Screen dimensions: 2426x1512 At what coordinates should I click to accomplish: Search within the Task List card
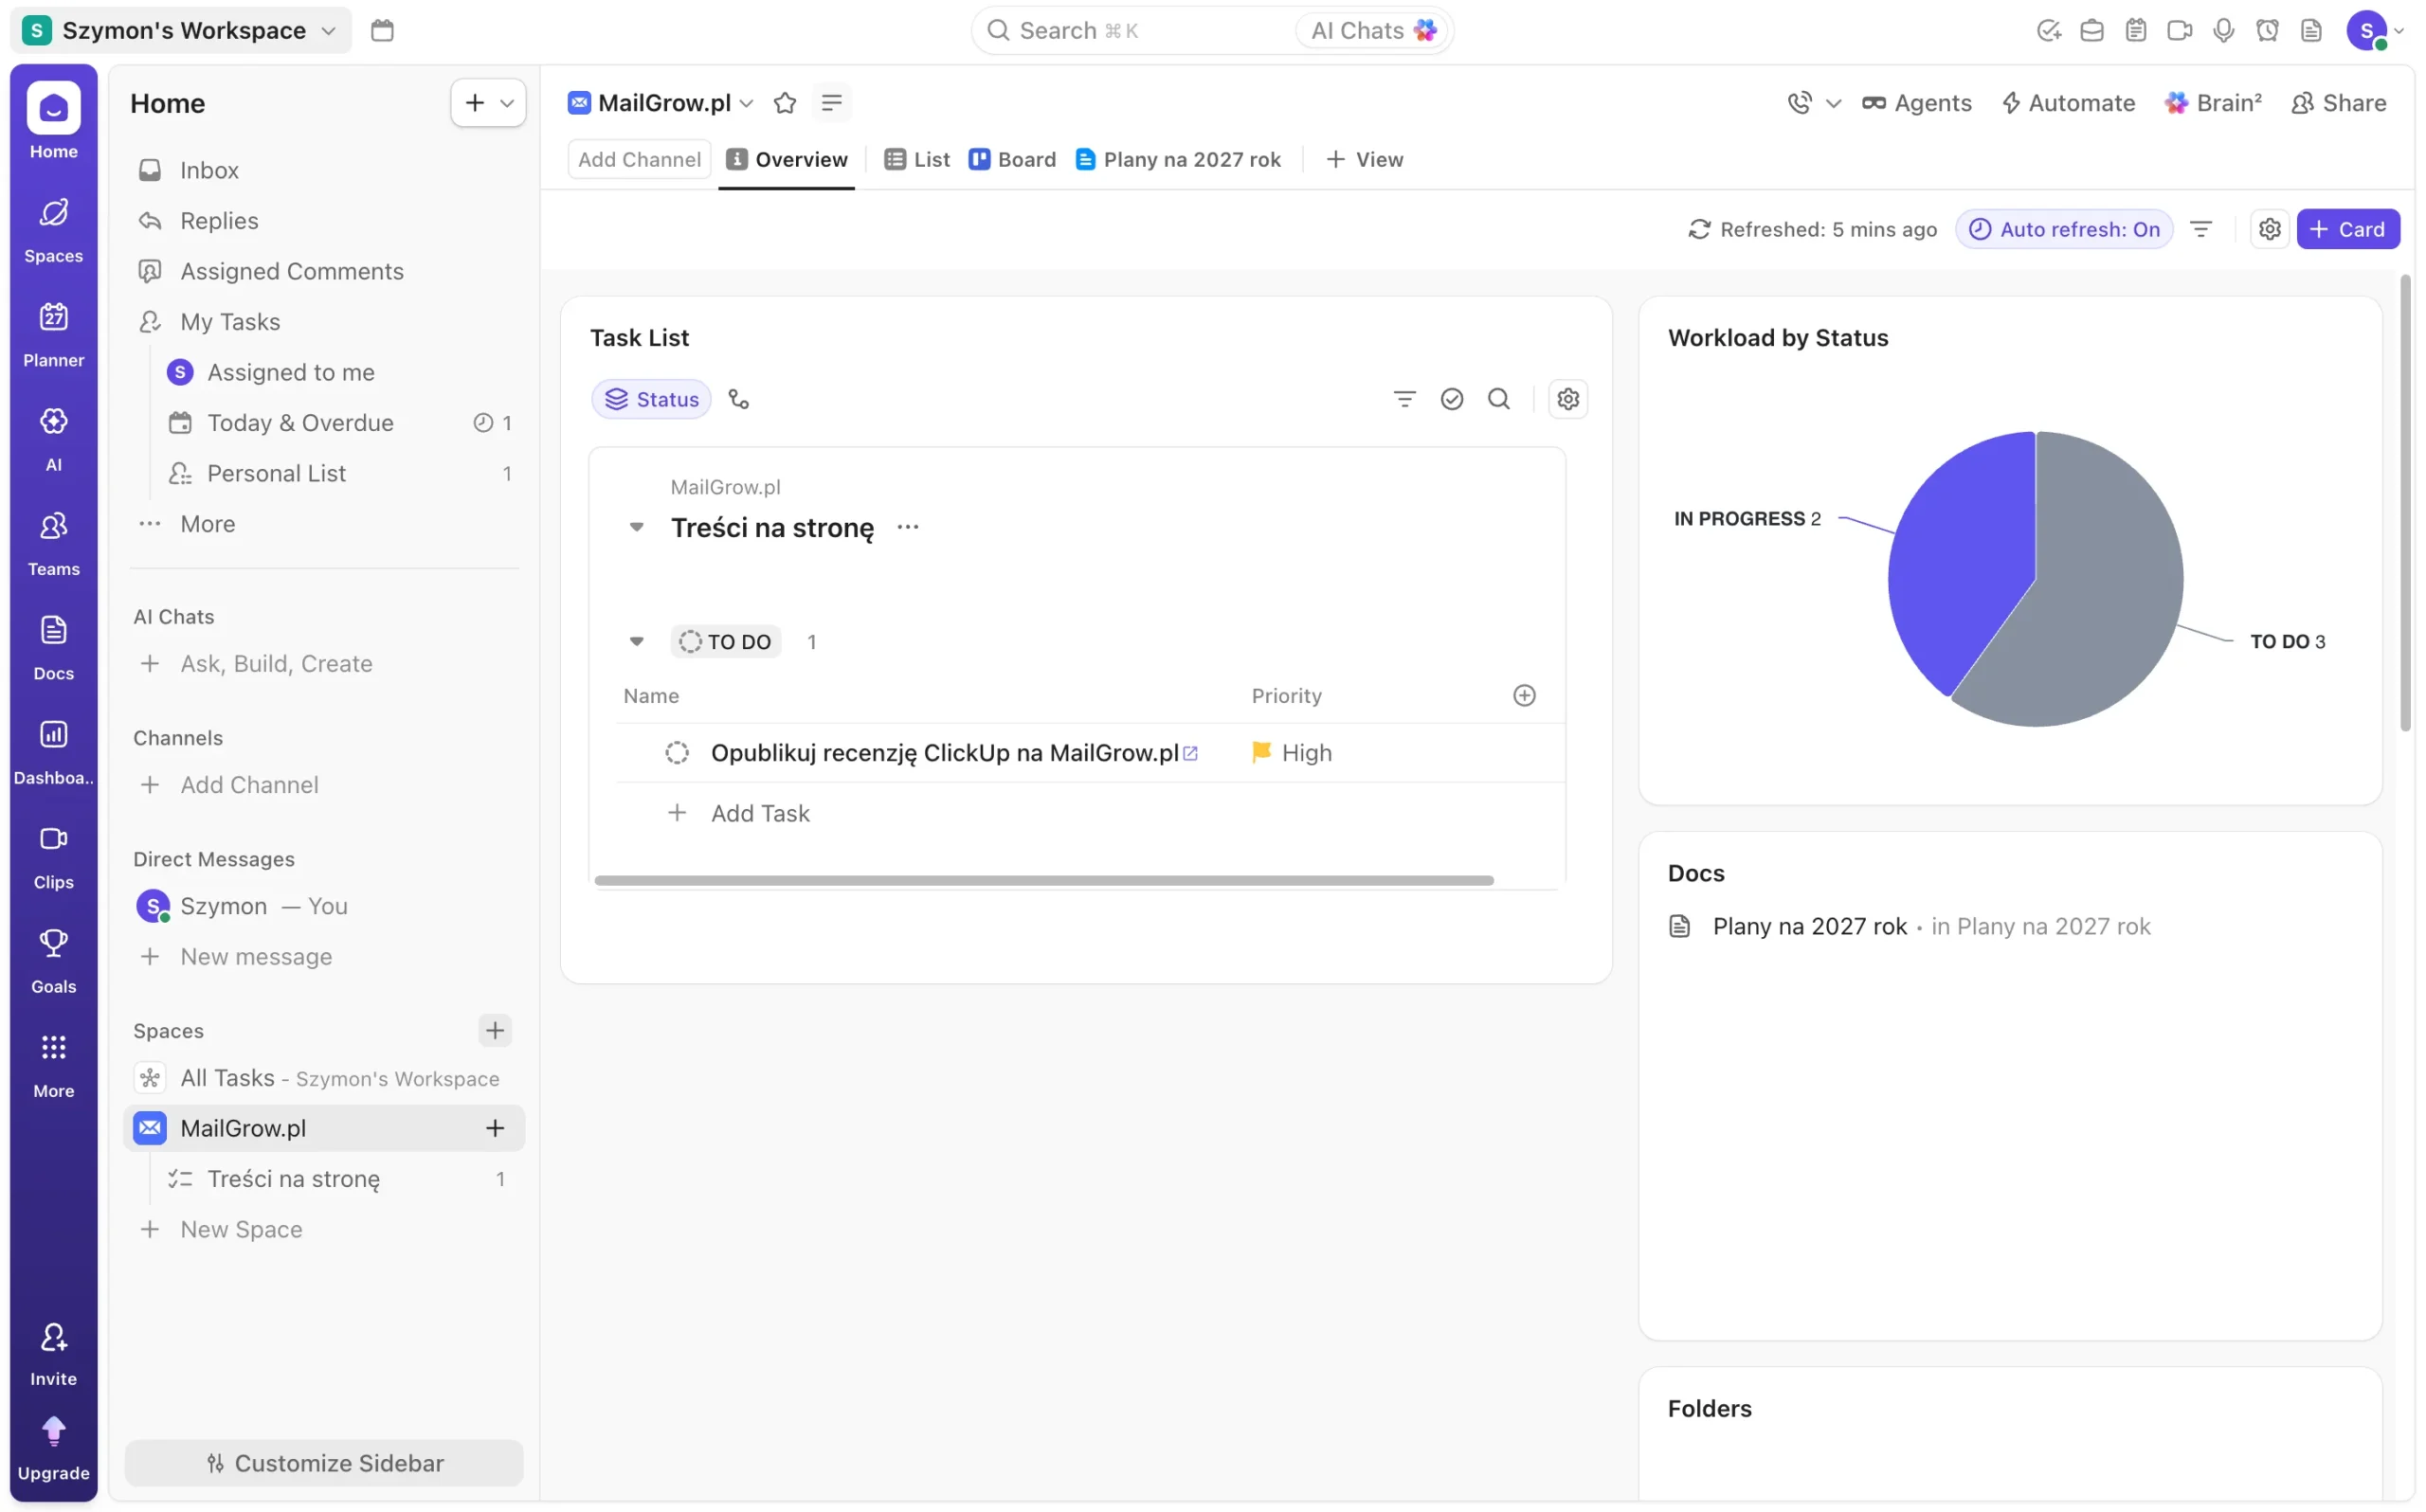point(1499,399)
